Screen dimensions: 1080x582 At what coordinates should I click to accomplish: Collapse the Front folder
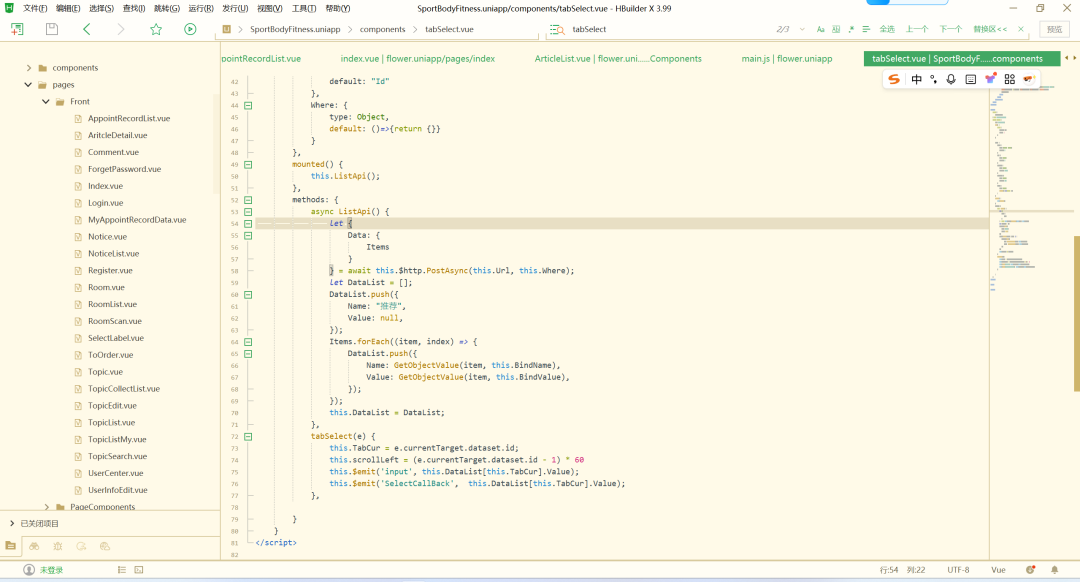[x=45, y=101]
